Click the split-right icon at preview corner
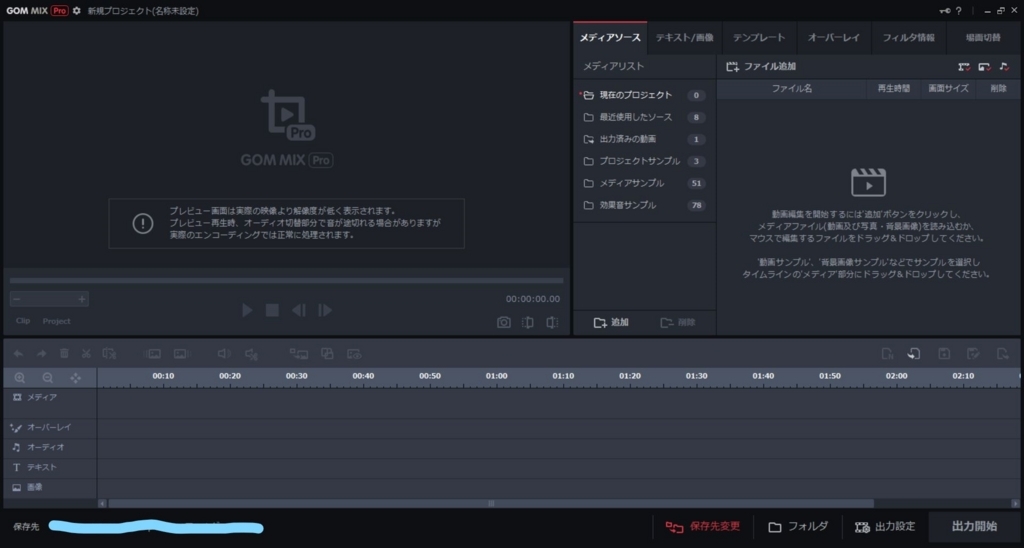 (552, 322)
